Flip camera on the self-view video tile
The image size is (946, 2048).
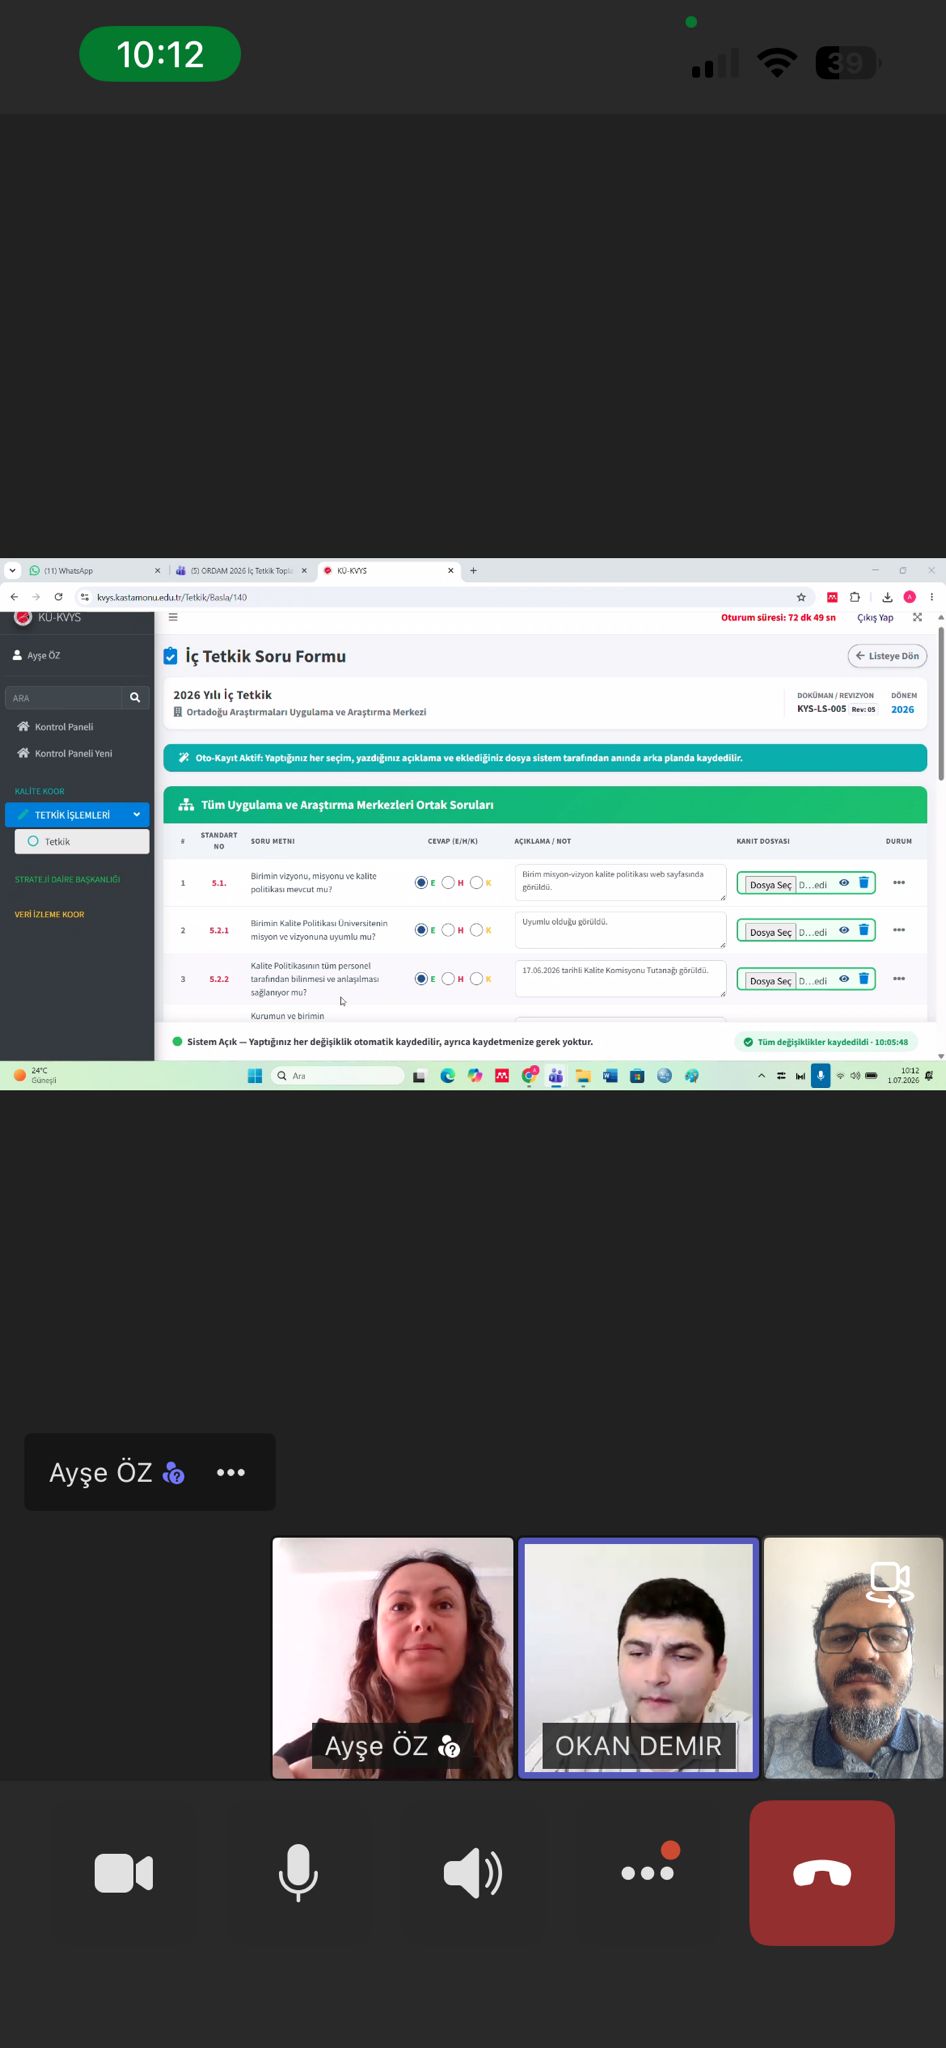click(890, 1583)
